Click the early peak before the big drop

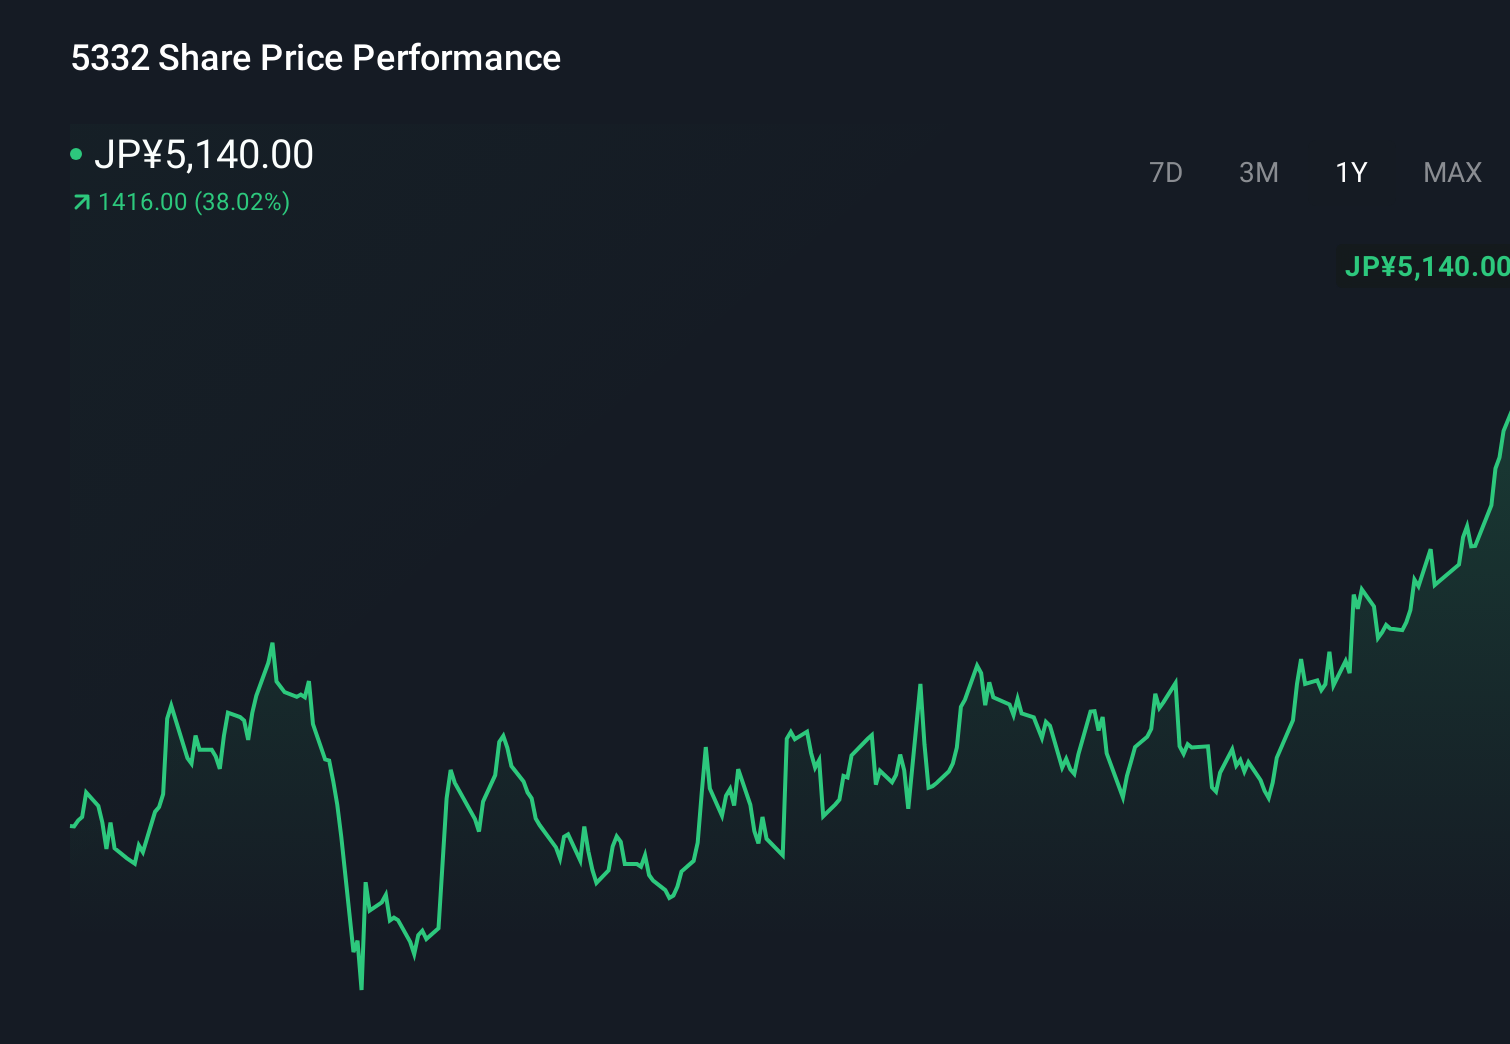pyautogui.click(x=272, y=644)
